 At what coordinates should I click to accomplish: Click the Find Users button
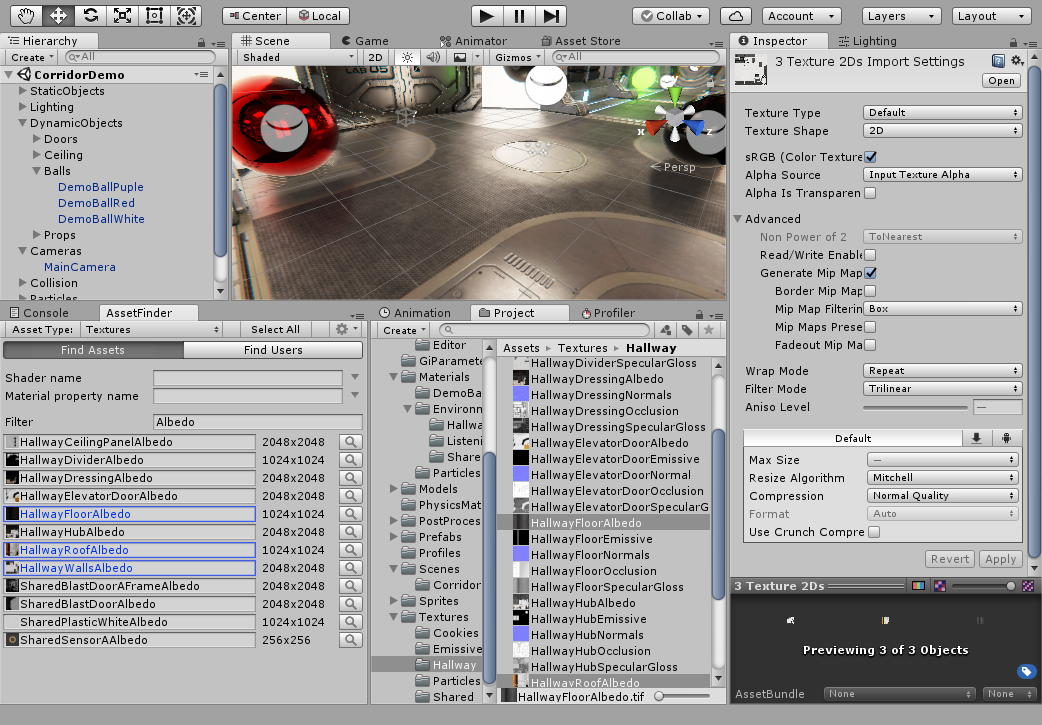[273, 350]
